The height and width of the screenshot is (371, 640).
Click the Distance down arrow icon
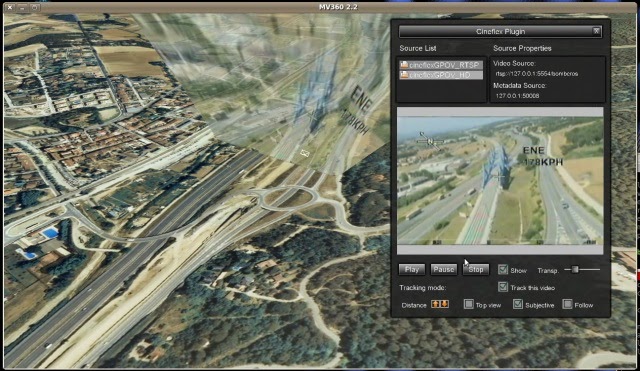click(444, 304)
